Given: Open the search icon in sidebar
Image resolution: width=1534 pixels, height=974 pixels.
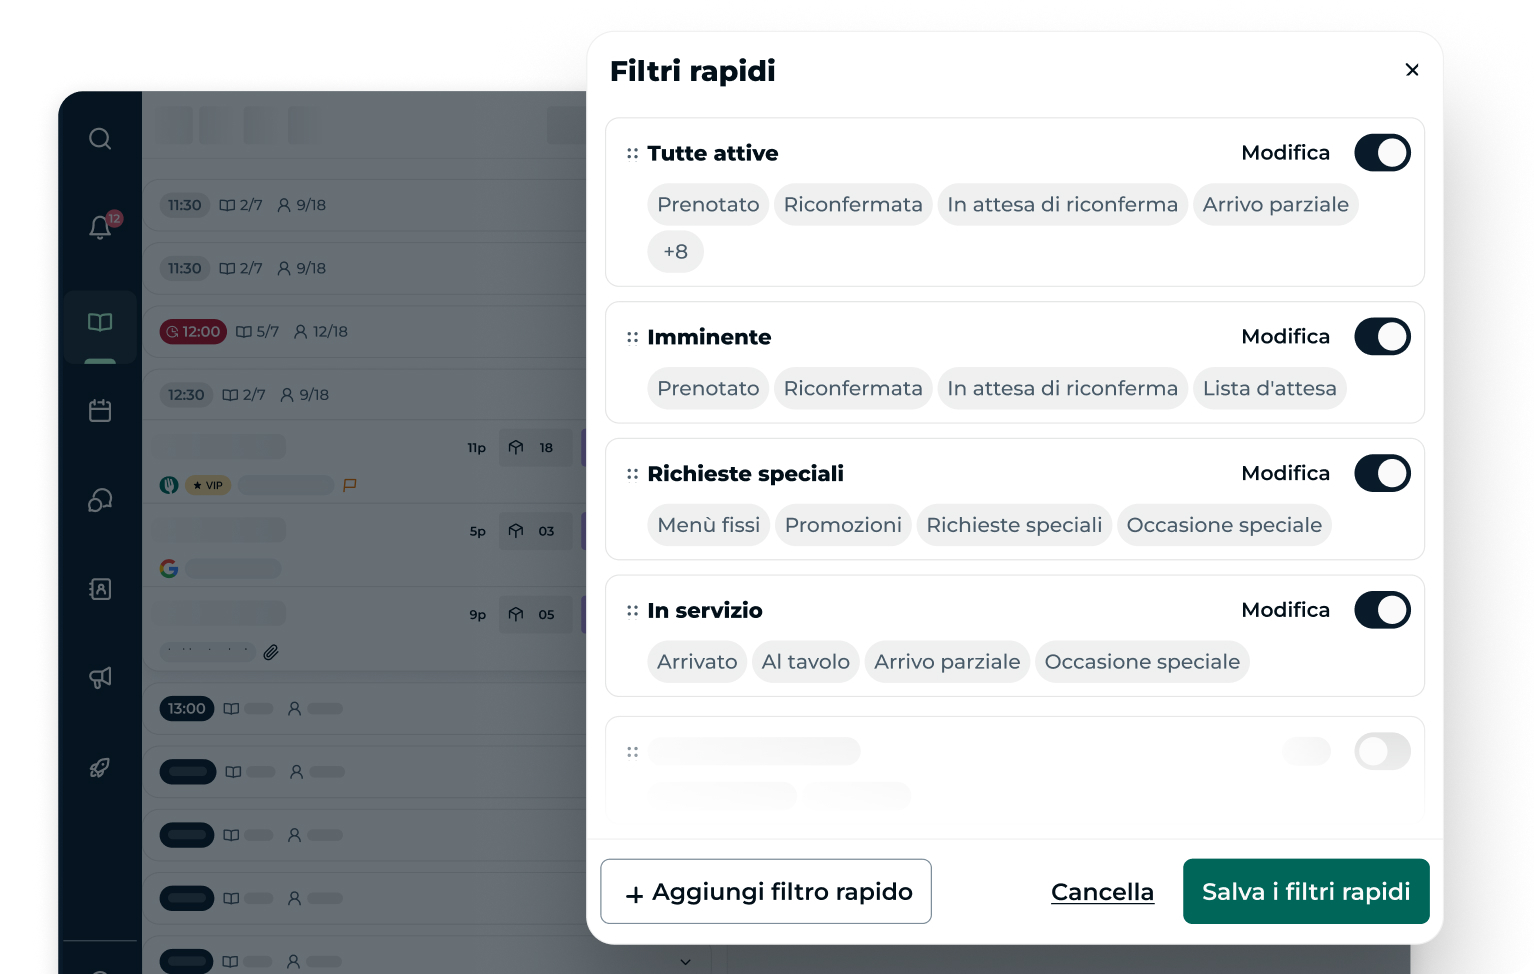Looking at the screenshot, I should pos(100,139).
